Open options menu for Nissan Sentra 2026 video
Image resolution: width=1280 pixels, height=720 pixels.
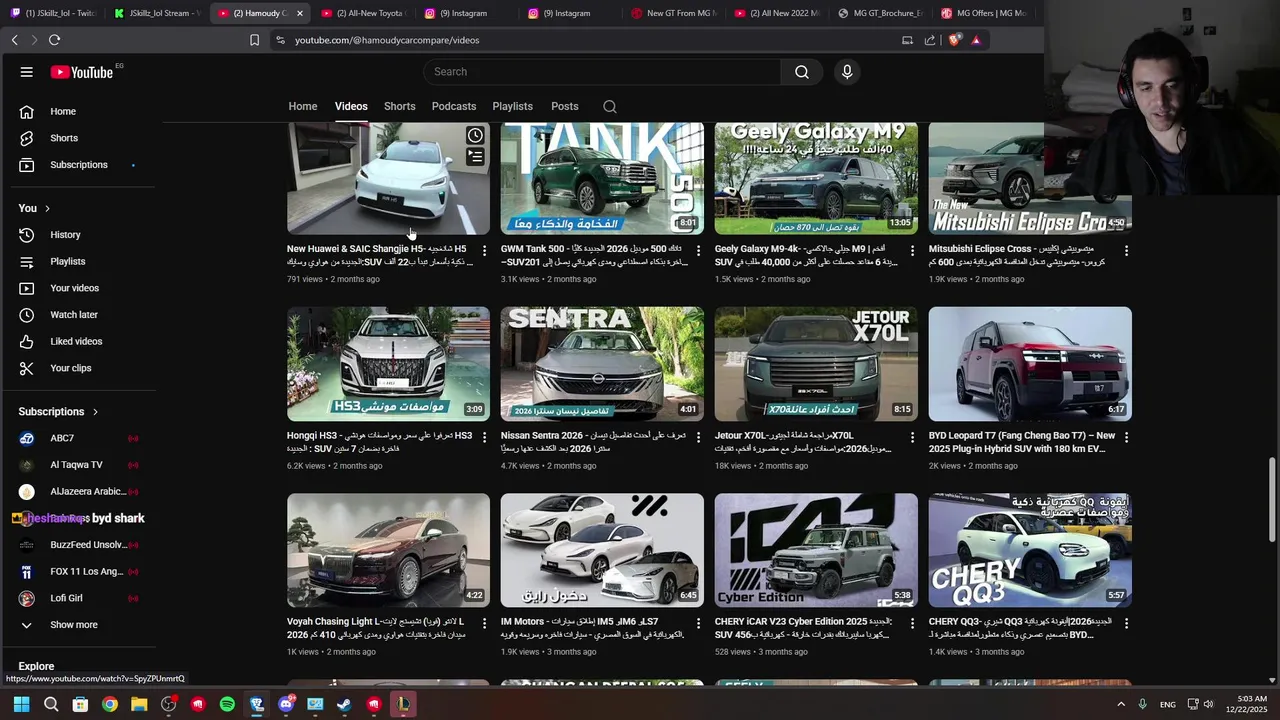coord(699,437)
